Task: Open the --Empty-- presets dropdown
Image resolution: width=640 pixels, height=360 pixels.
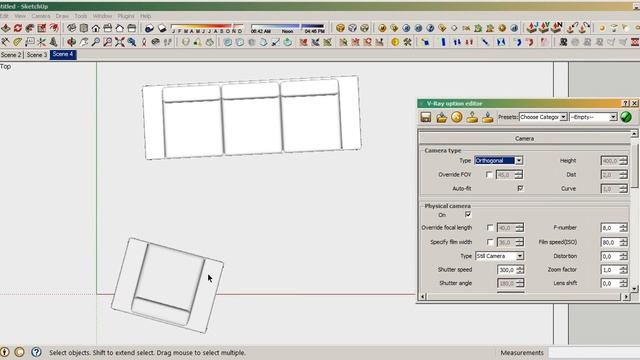Action: tap(593, 117)
